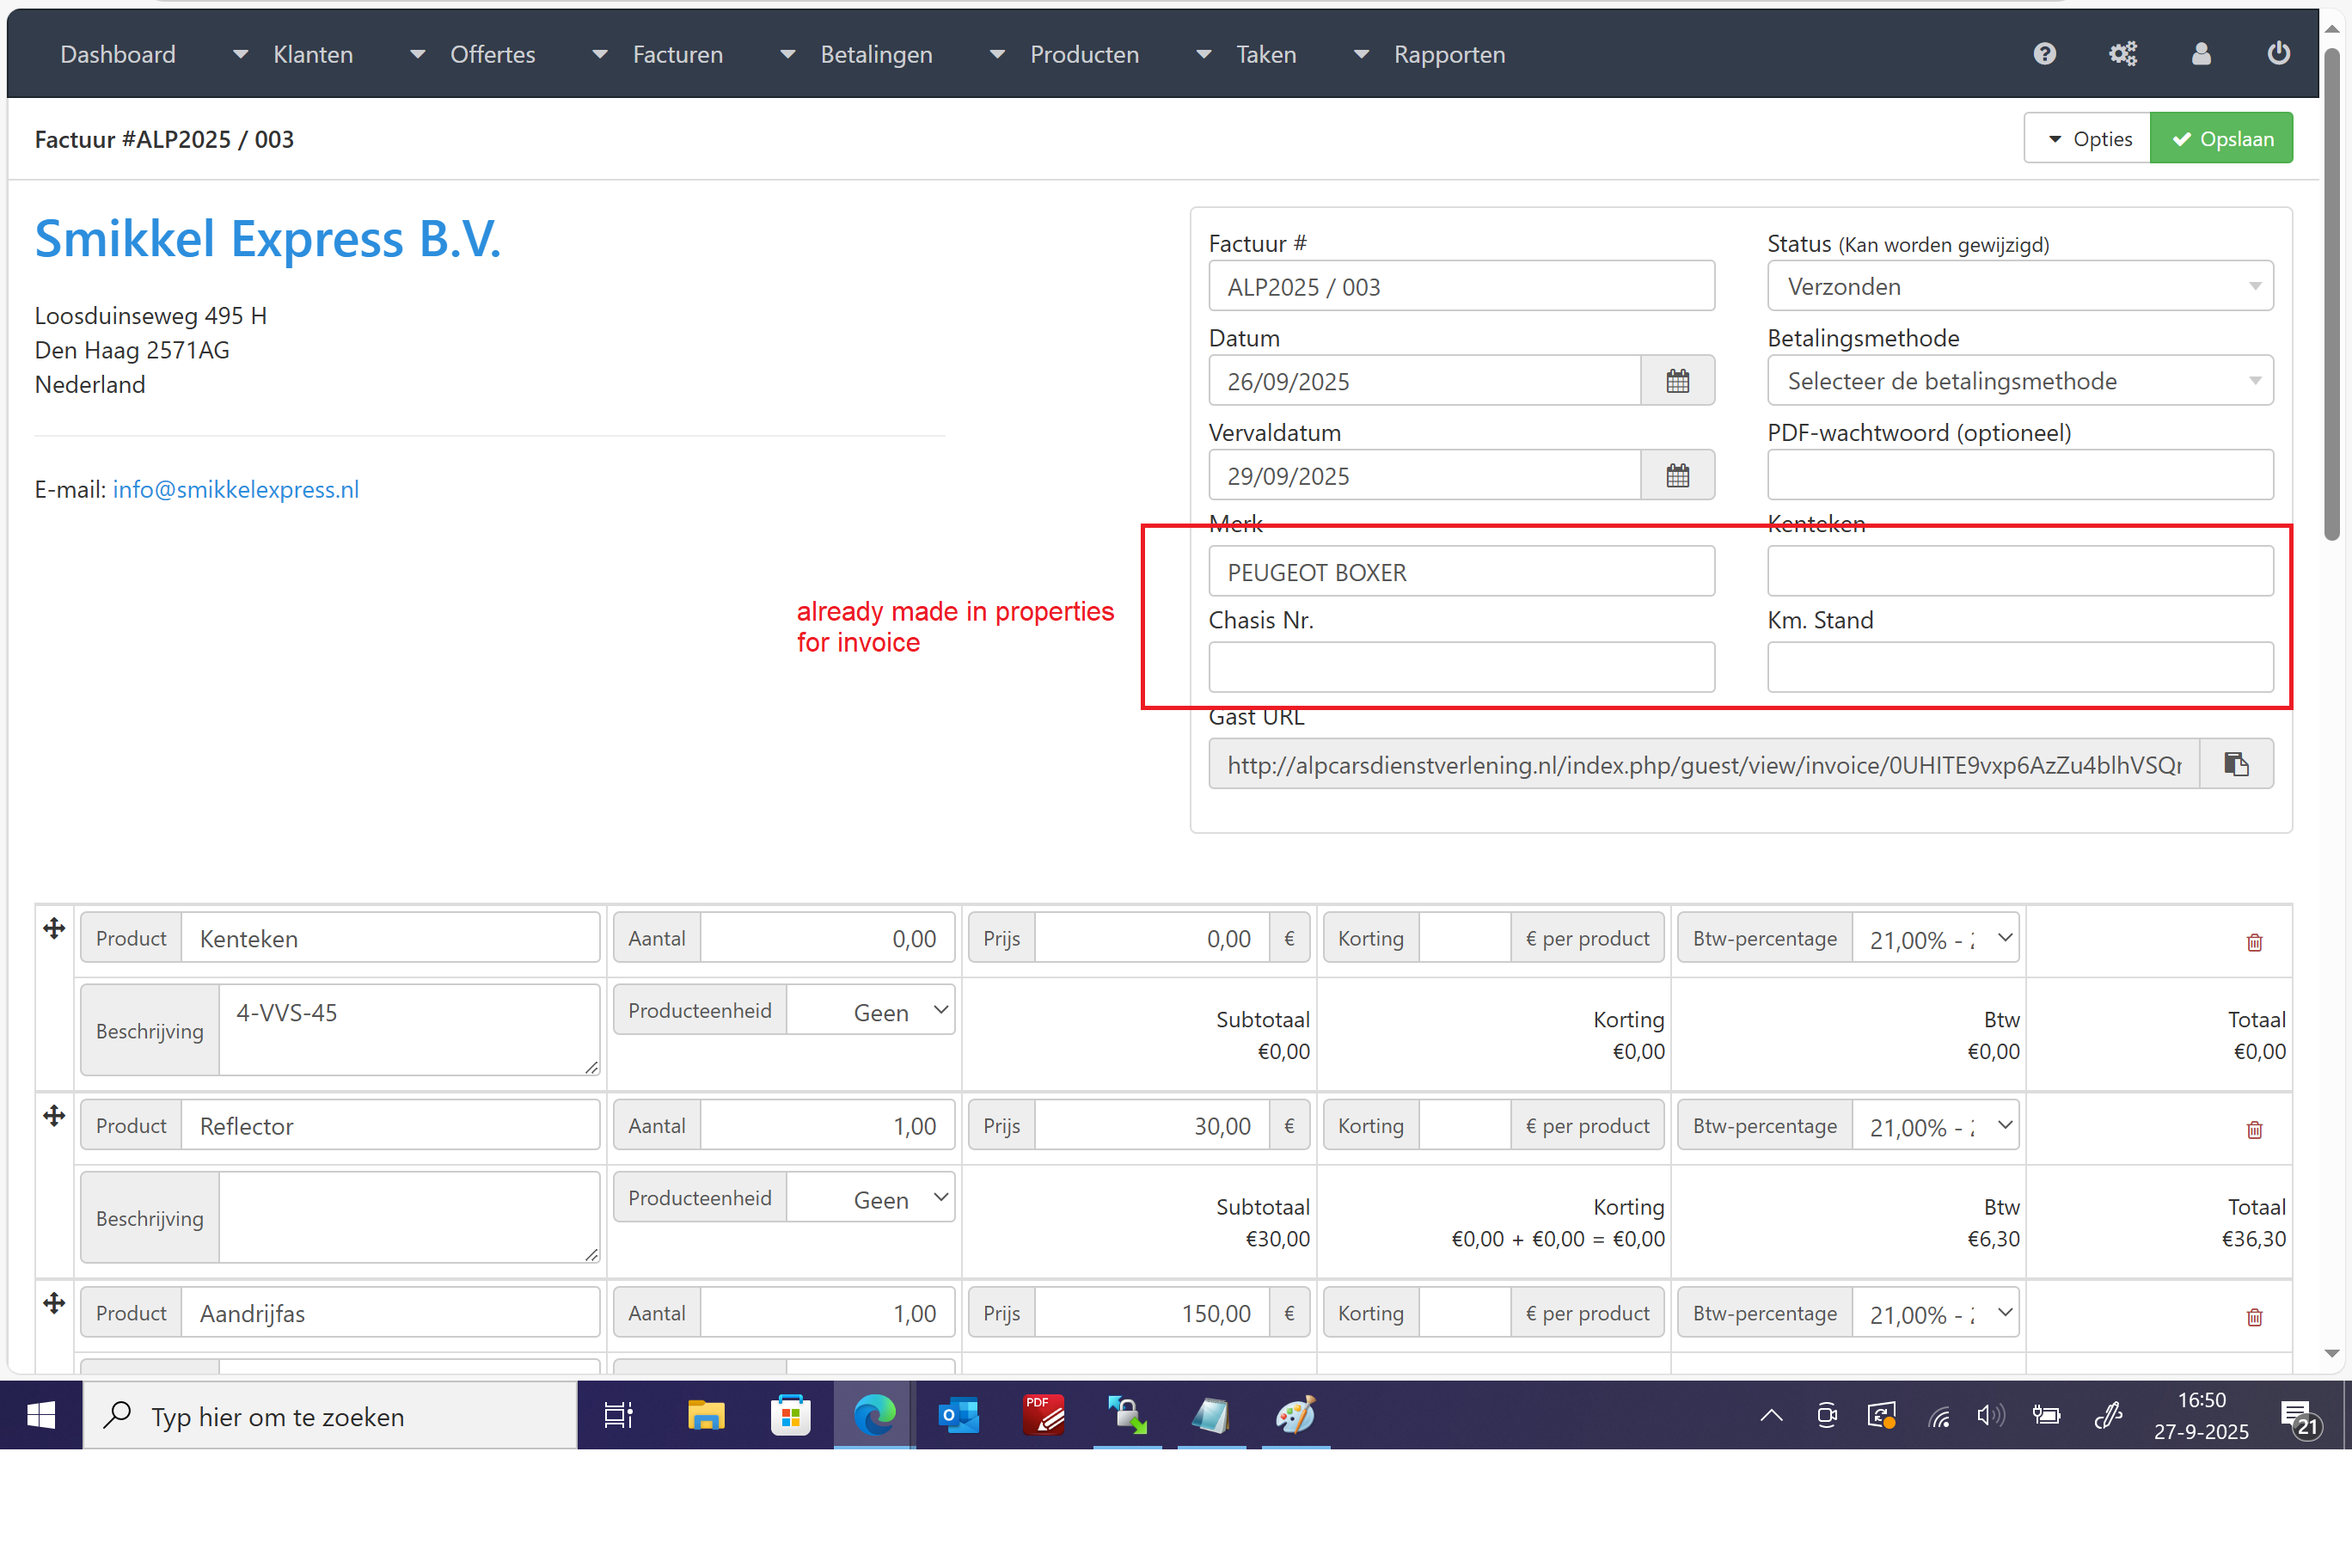Screen dimensions: 2352x1568
Task: Delete the Reflector product row
Action: [2254, 1130]
